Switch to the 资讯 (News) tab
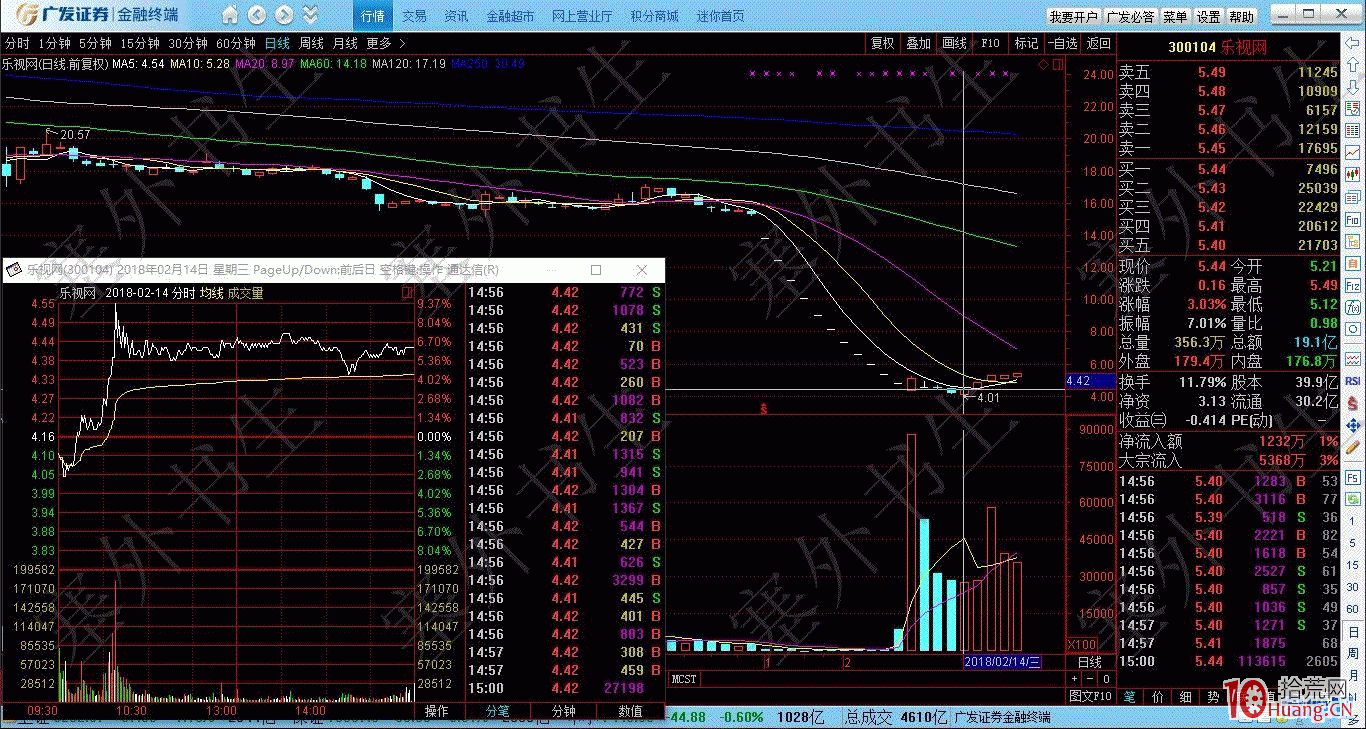Image resolution: width=1366 pixels, height=729 pixels. pos(457,16)
